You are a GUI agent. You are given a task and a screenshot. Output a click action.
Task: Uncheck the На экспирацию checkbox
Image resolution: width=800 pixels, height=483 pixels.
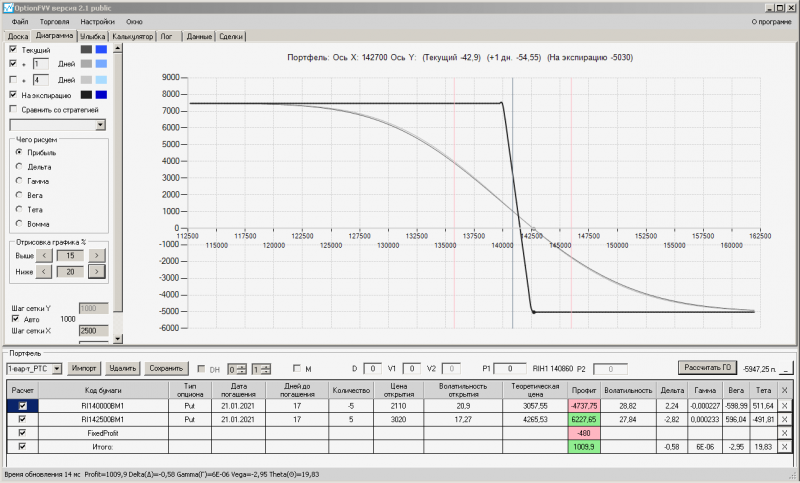click(x=13, y=94)
